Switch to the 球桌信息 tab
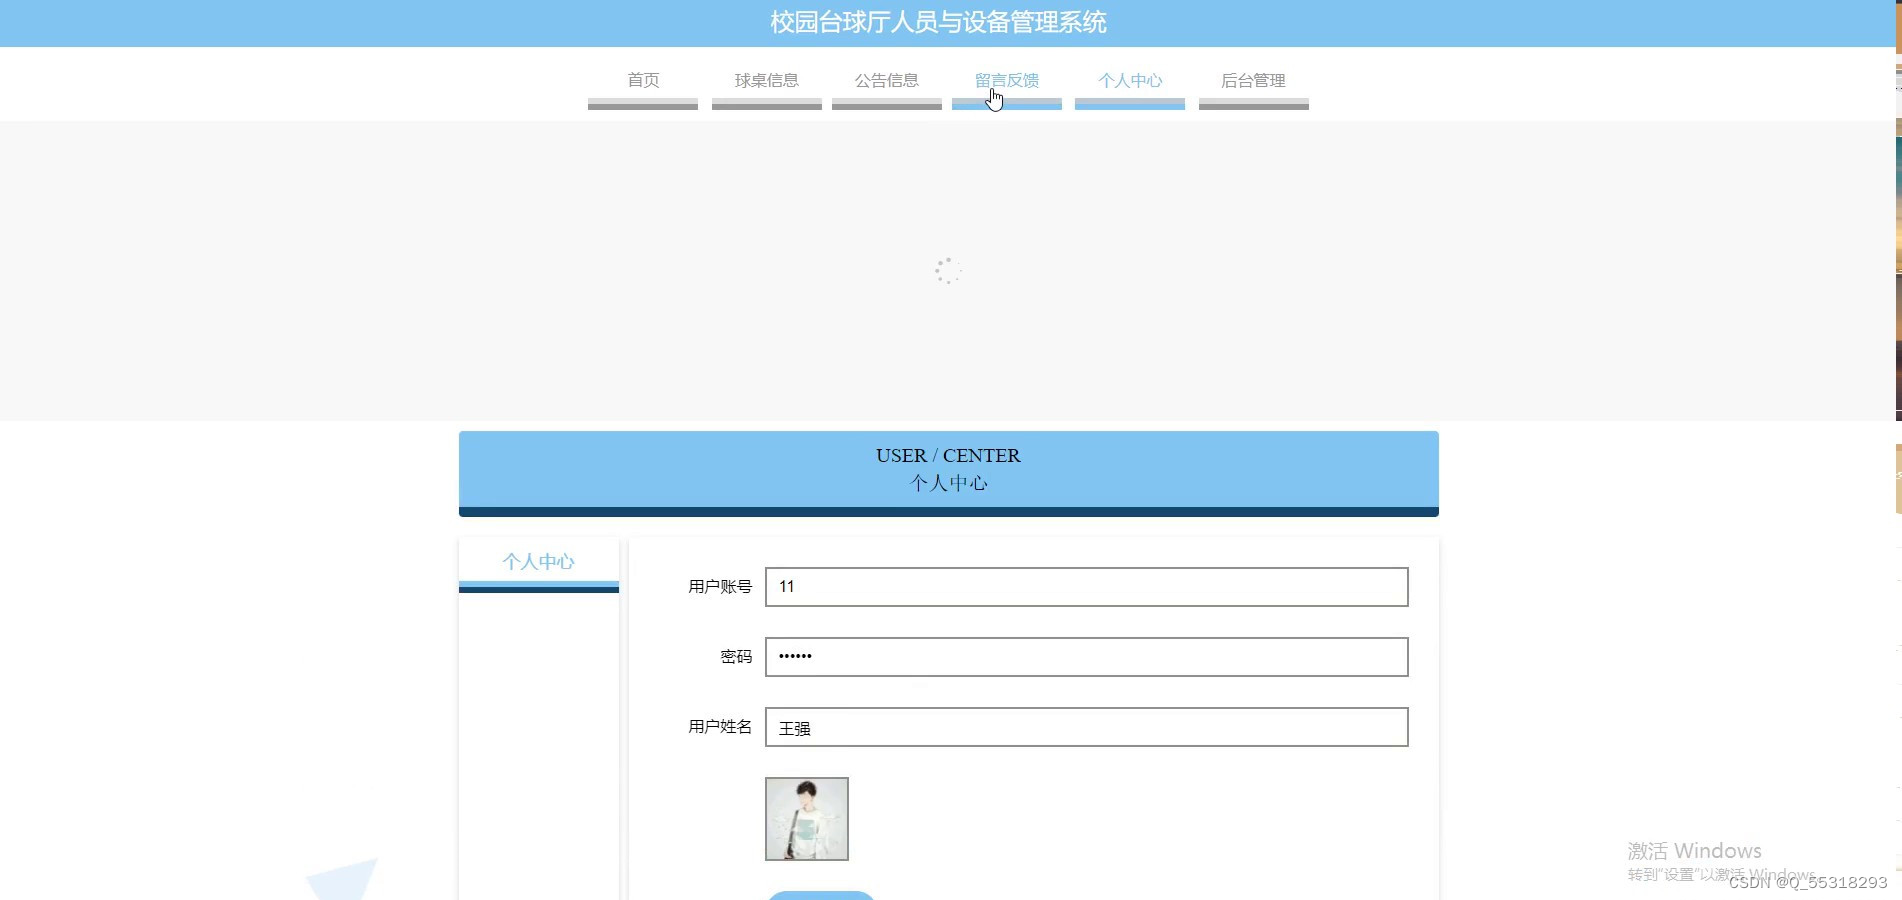Image resolution: width=1902 pixels, height=900 pixels. 765,81
